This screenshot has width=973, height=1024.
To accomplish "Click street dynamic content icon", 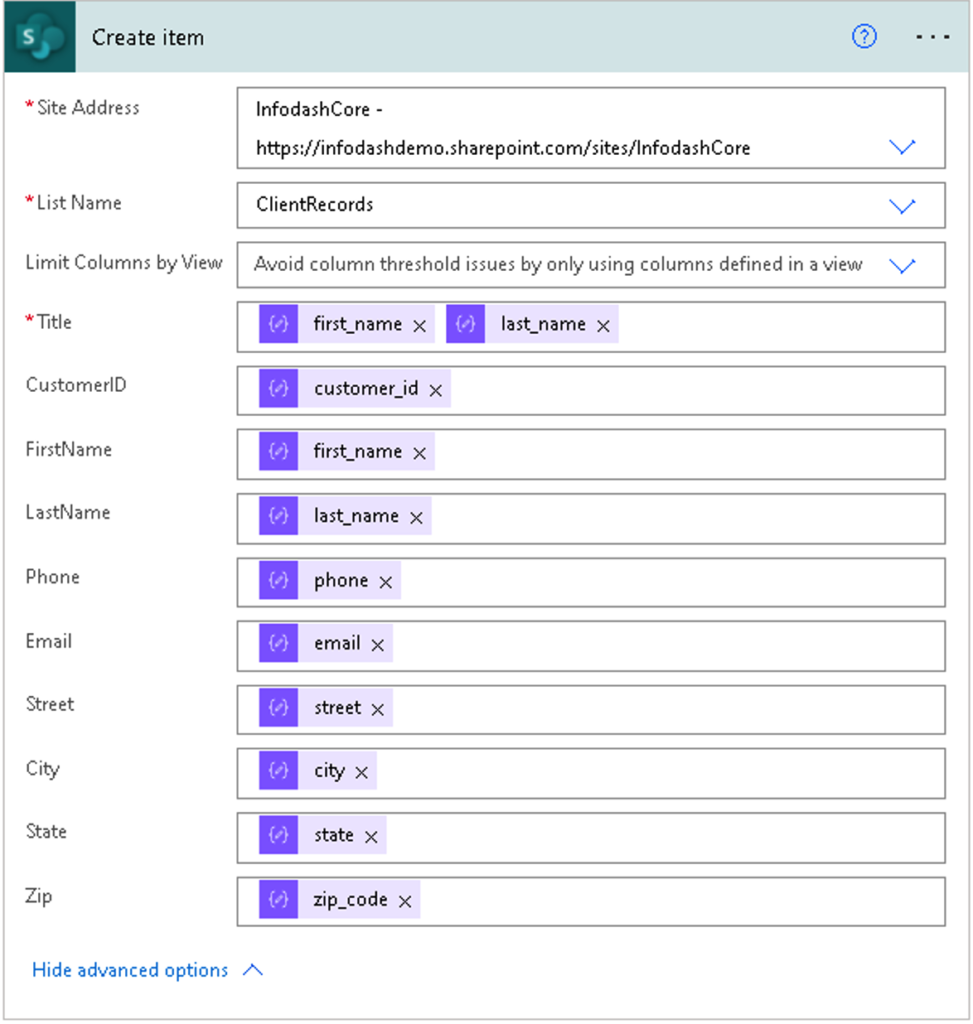I will pos(279,707).
